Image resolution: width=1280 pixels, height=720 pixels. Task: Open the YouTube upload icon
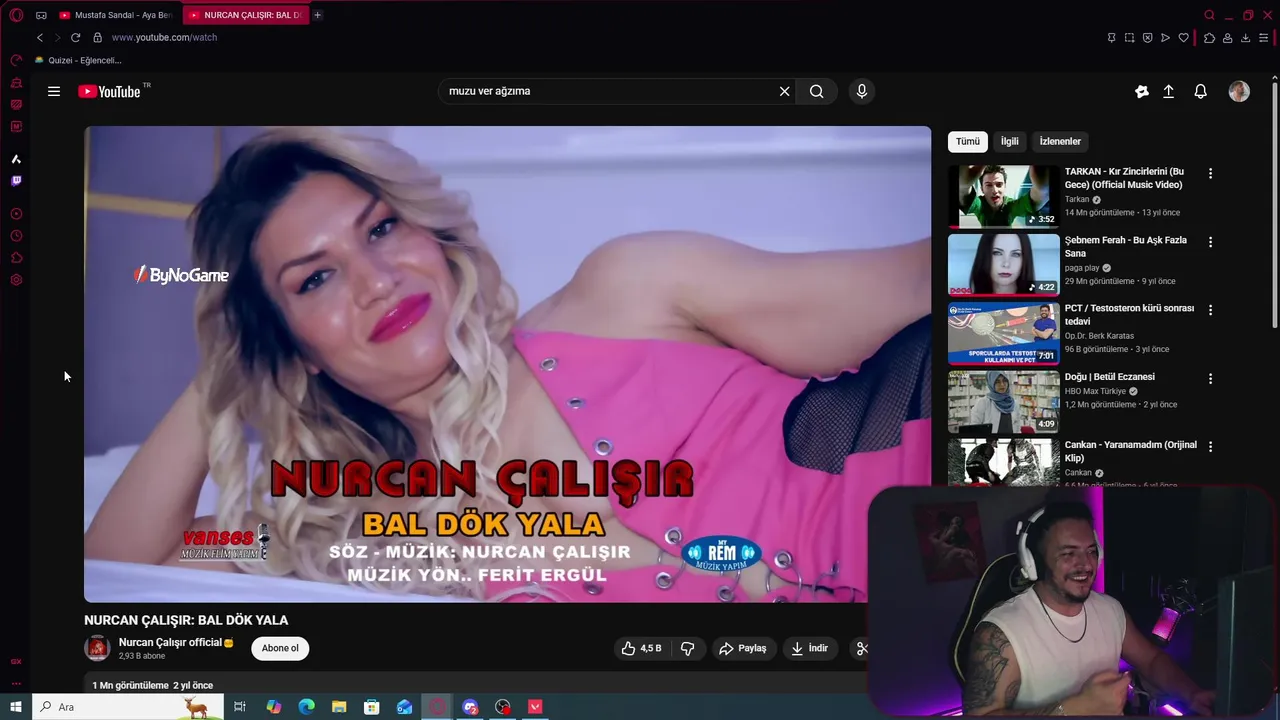point(1168,91)
